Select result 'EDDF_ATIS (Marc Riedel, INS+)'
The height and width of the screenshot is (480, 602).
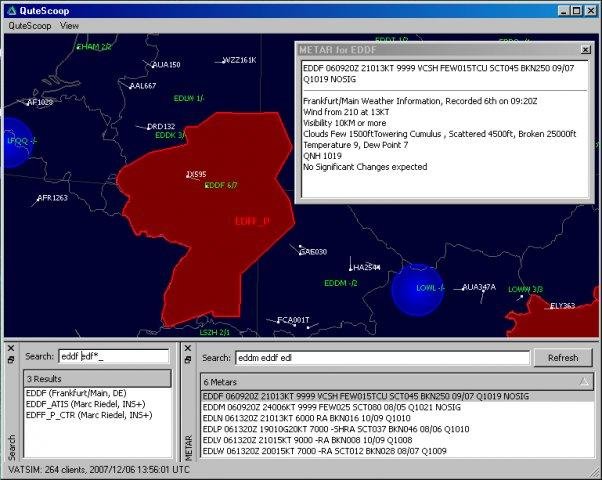[x=86, y=404]
